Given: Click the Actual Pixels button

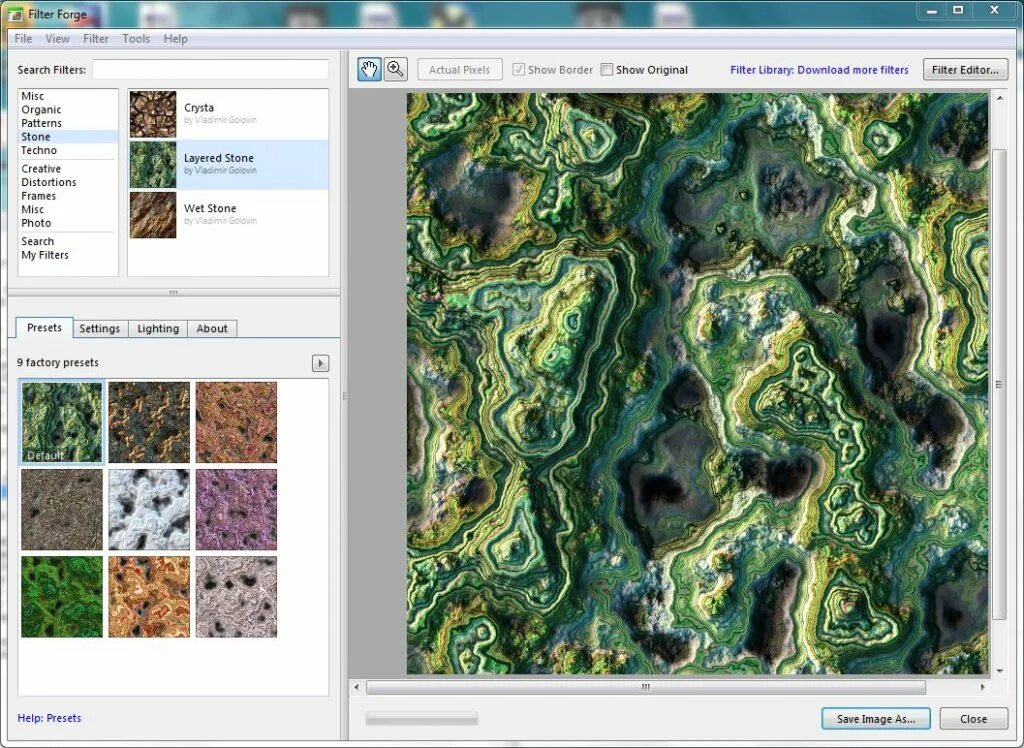Looking at the screenshot, I should pos(460,70).
